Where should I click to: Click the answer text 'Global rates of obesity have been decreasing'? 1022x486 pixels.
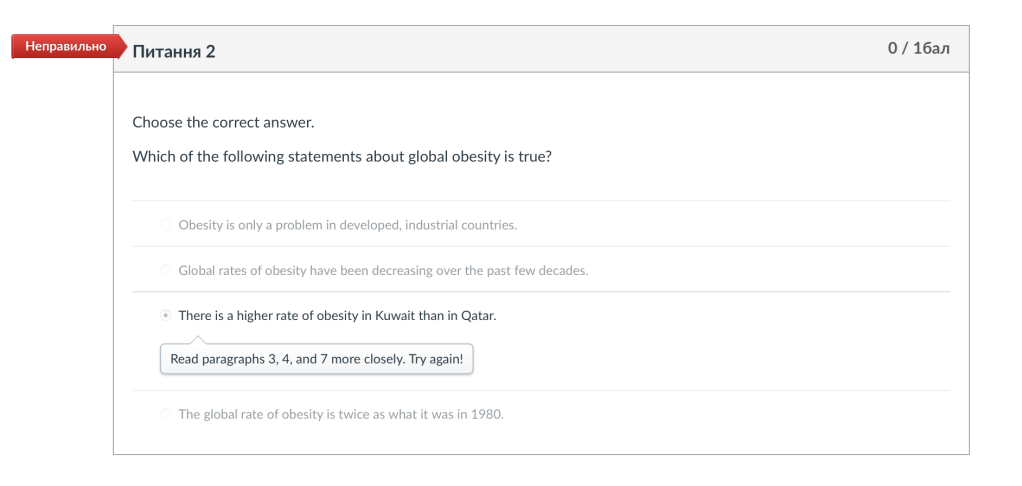(382, 271)
